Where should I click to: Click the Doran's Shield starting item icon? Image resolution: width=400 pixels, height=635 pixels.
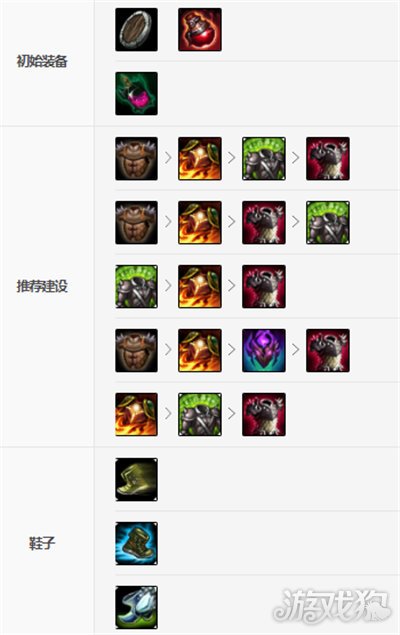136,30
